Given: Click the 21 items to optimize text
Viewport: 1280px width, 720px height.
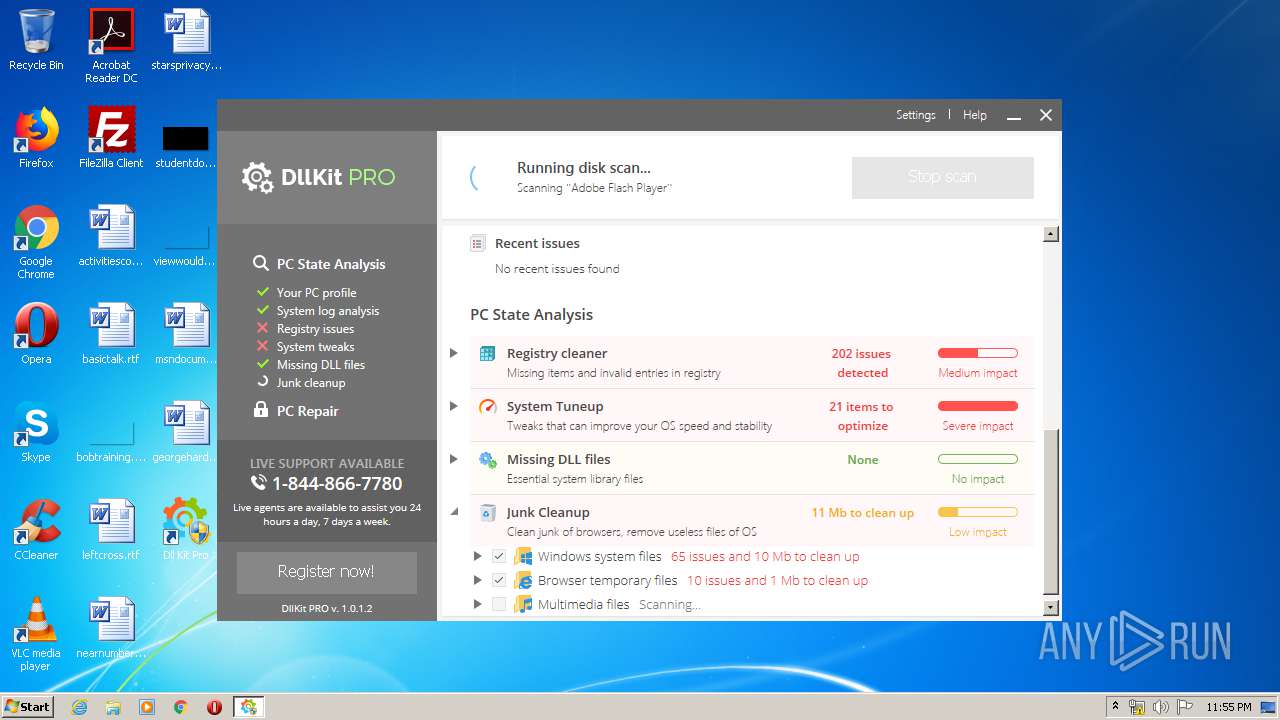Looking at the screenshot, I should (862, 416).
